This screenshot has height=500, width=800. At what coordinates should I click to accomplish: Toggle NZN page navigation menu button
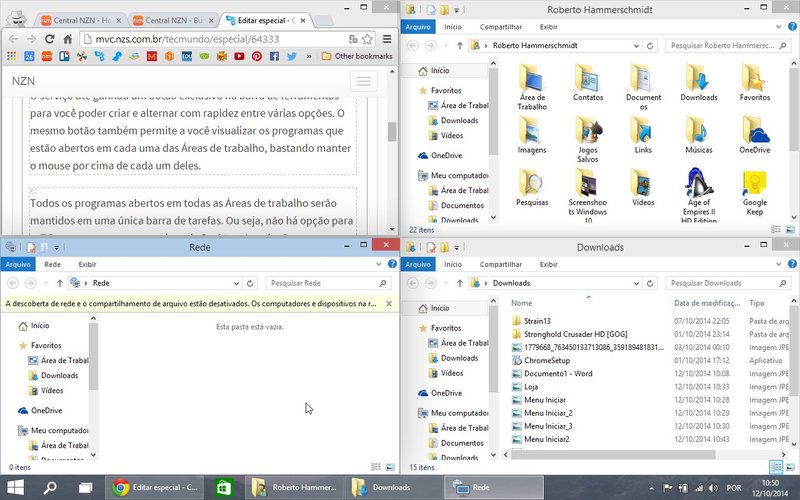363,81
